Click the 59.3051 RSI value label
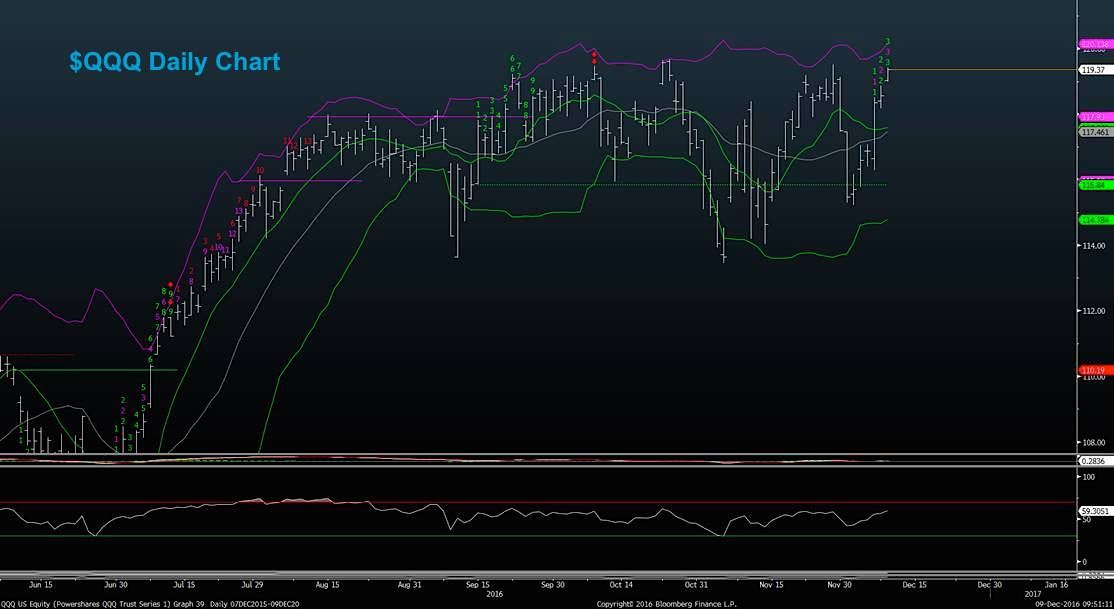 point(1096,511)
